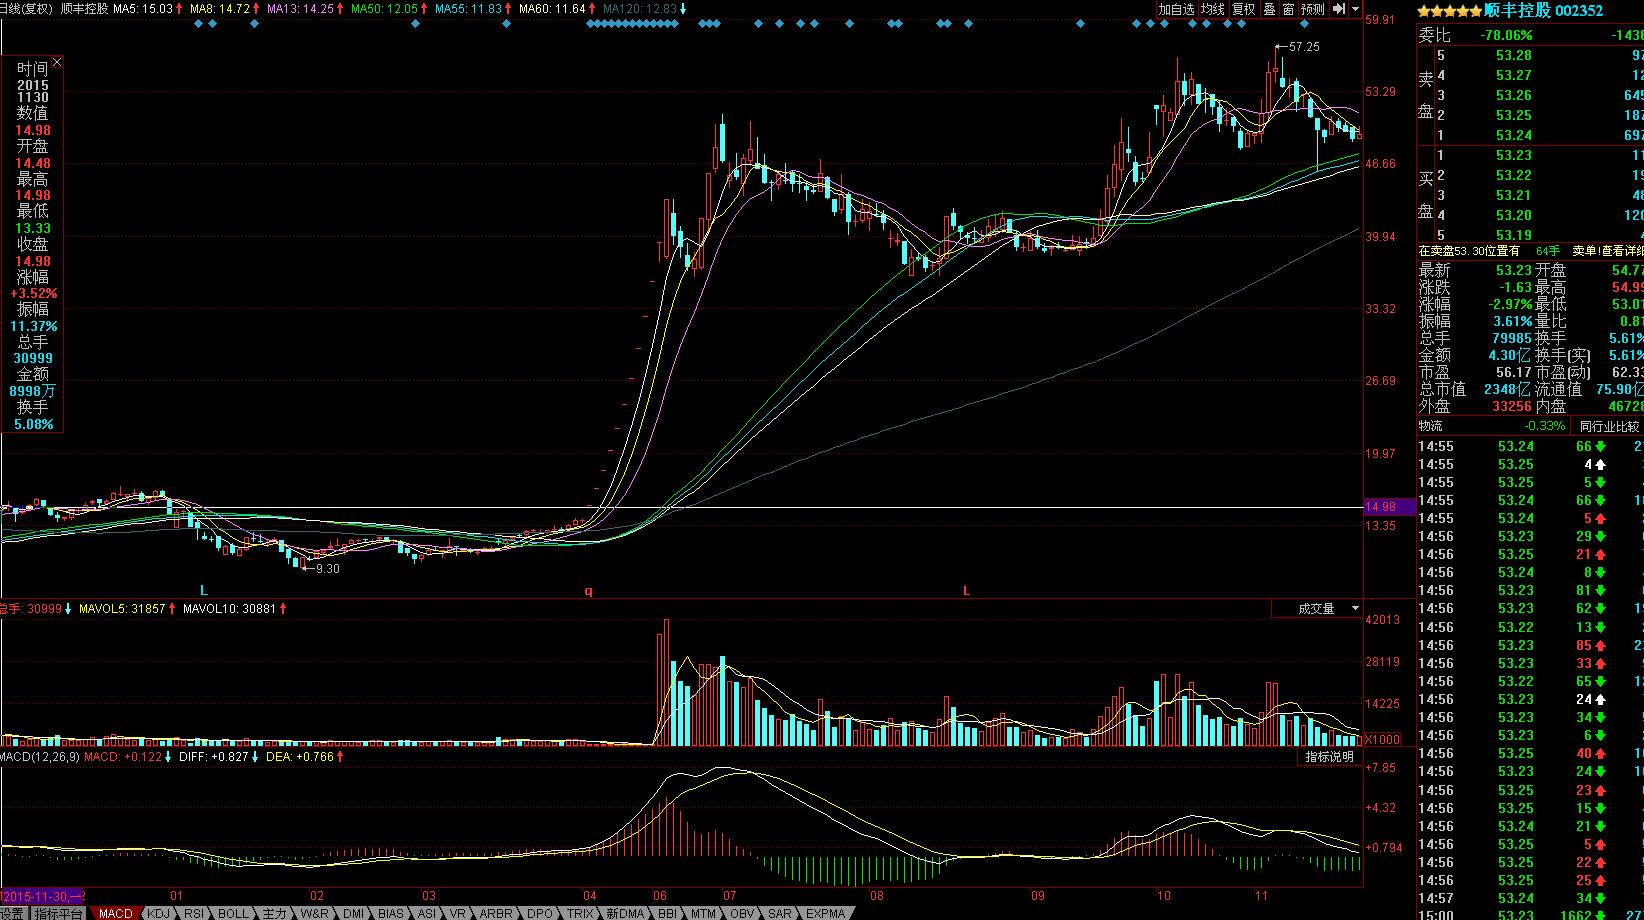This screenshot has height=920, width=1644.
Task: Click the 'q' marker on the timeline
Action: tap(588, 591)
